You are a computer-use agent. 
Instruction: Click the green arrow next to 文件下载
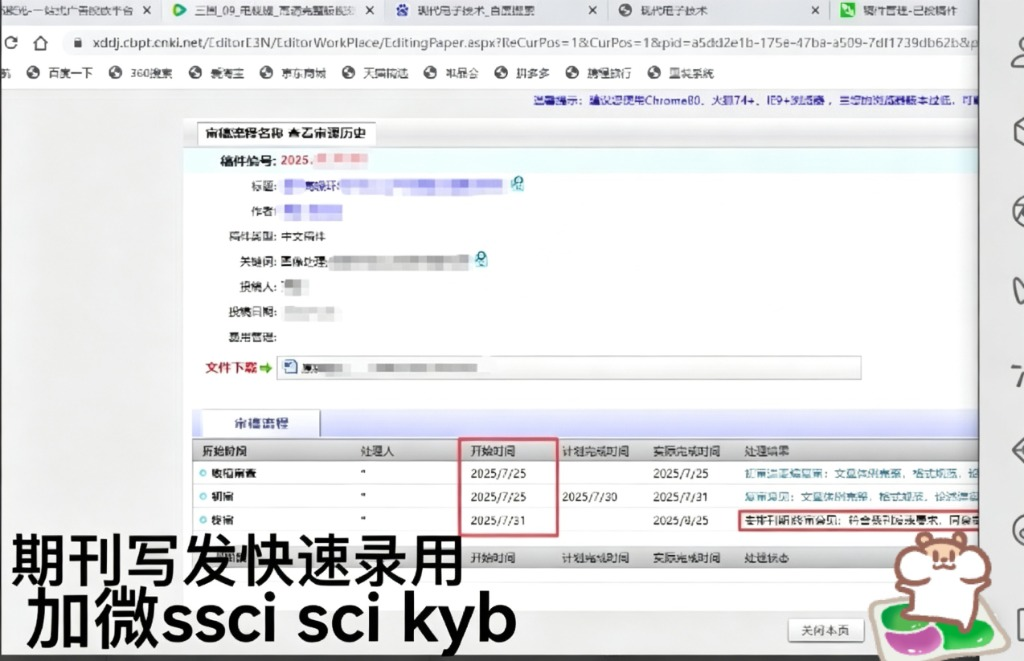[266, 368]
